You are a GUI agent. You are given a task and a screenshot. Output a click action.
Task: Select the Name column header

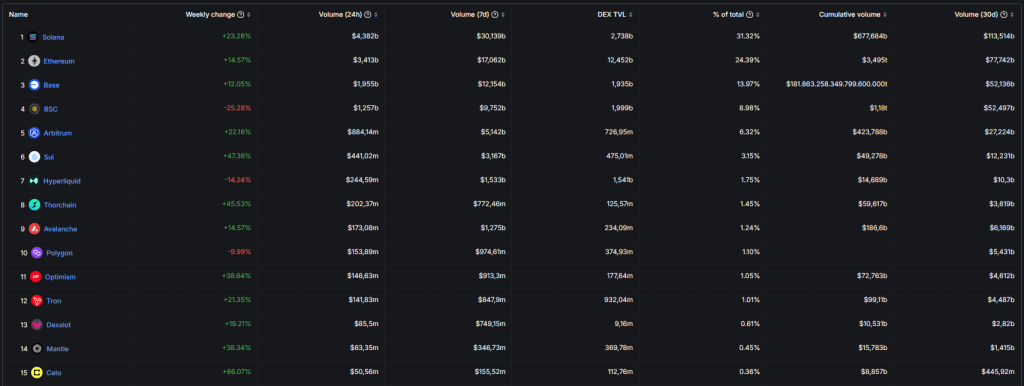(18, 14)
